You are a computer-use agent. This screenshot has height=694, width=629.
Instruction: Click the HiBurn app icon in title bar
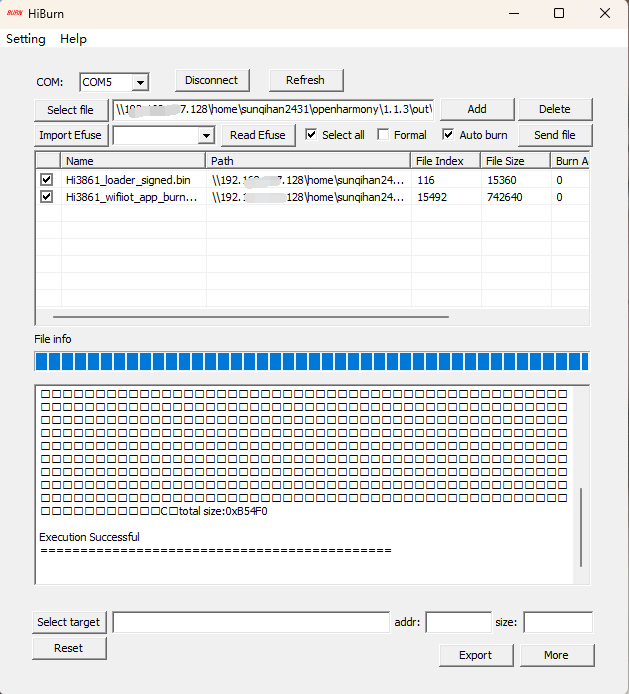(x=15, y=13)
